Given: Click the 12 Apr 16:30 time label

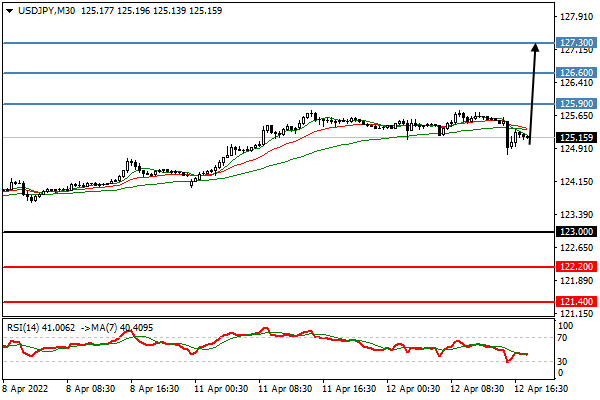Looking at the screenshot, I should [541, 389].
